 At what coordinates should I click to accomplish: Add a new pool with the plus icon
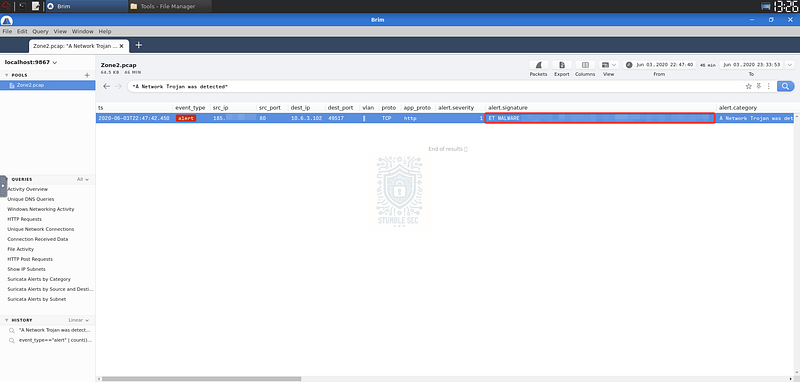[87, 75]
